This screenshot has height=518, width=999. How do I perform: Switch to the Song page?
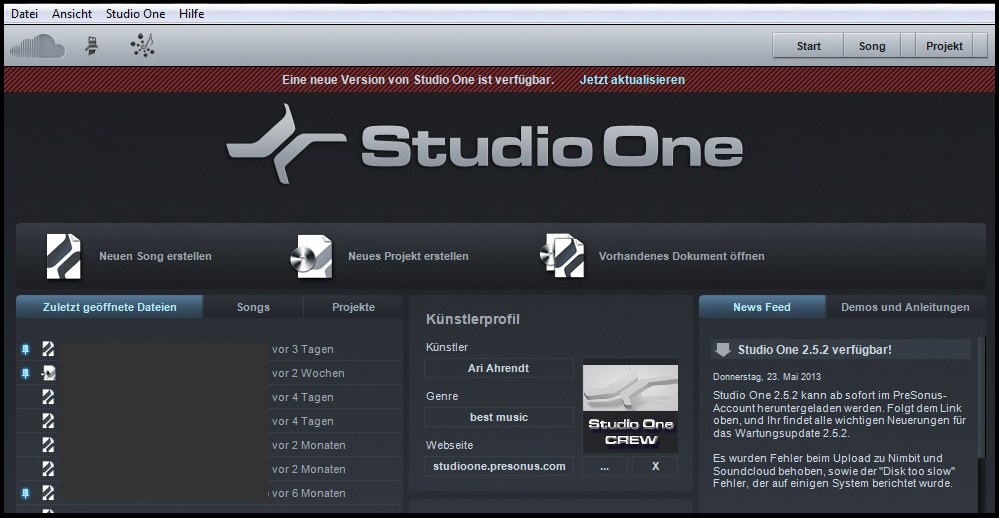coord(872,46)
